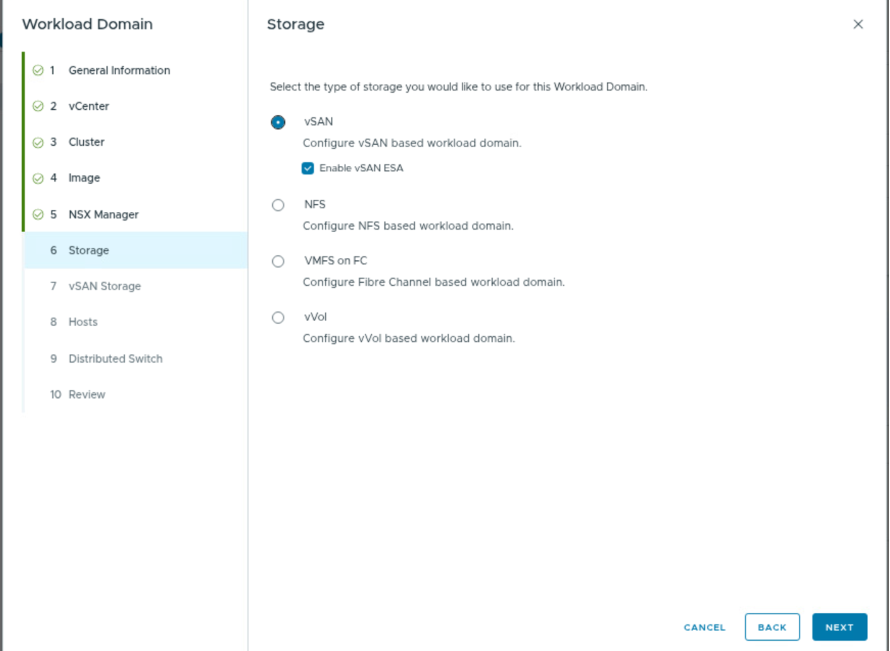The width and height of the screenshot is (890, 651).
Task: Switch to the Image step
Action: 84,179
